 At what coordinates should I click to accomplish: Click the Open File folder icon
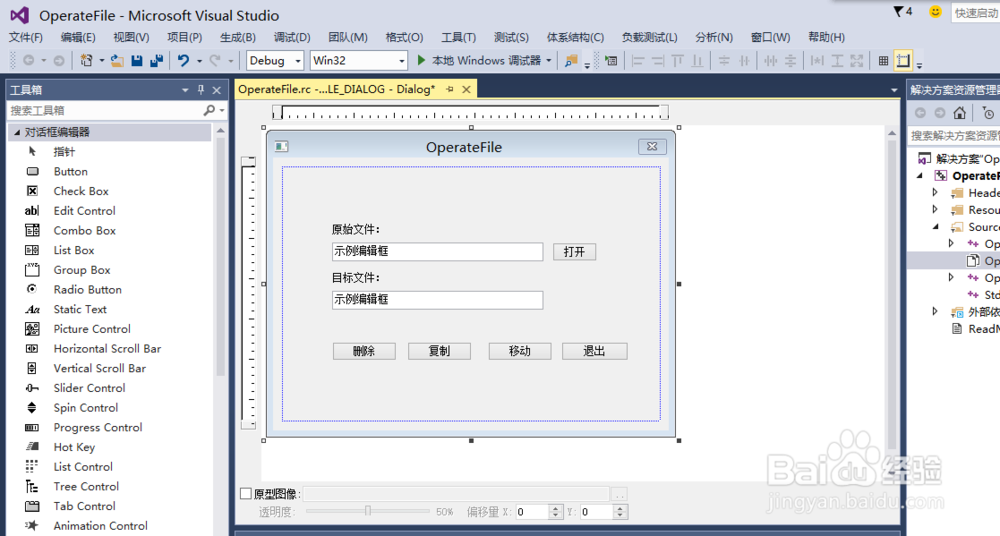pyautogui.click(x=117, y=61)
